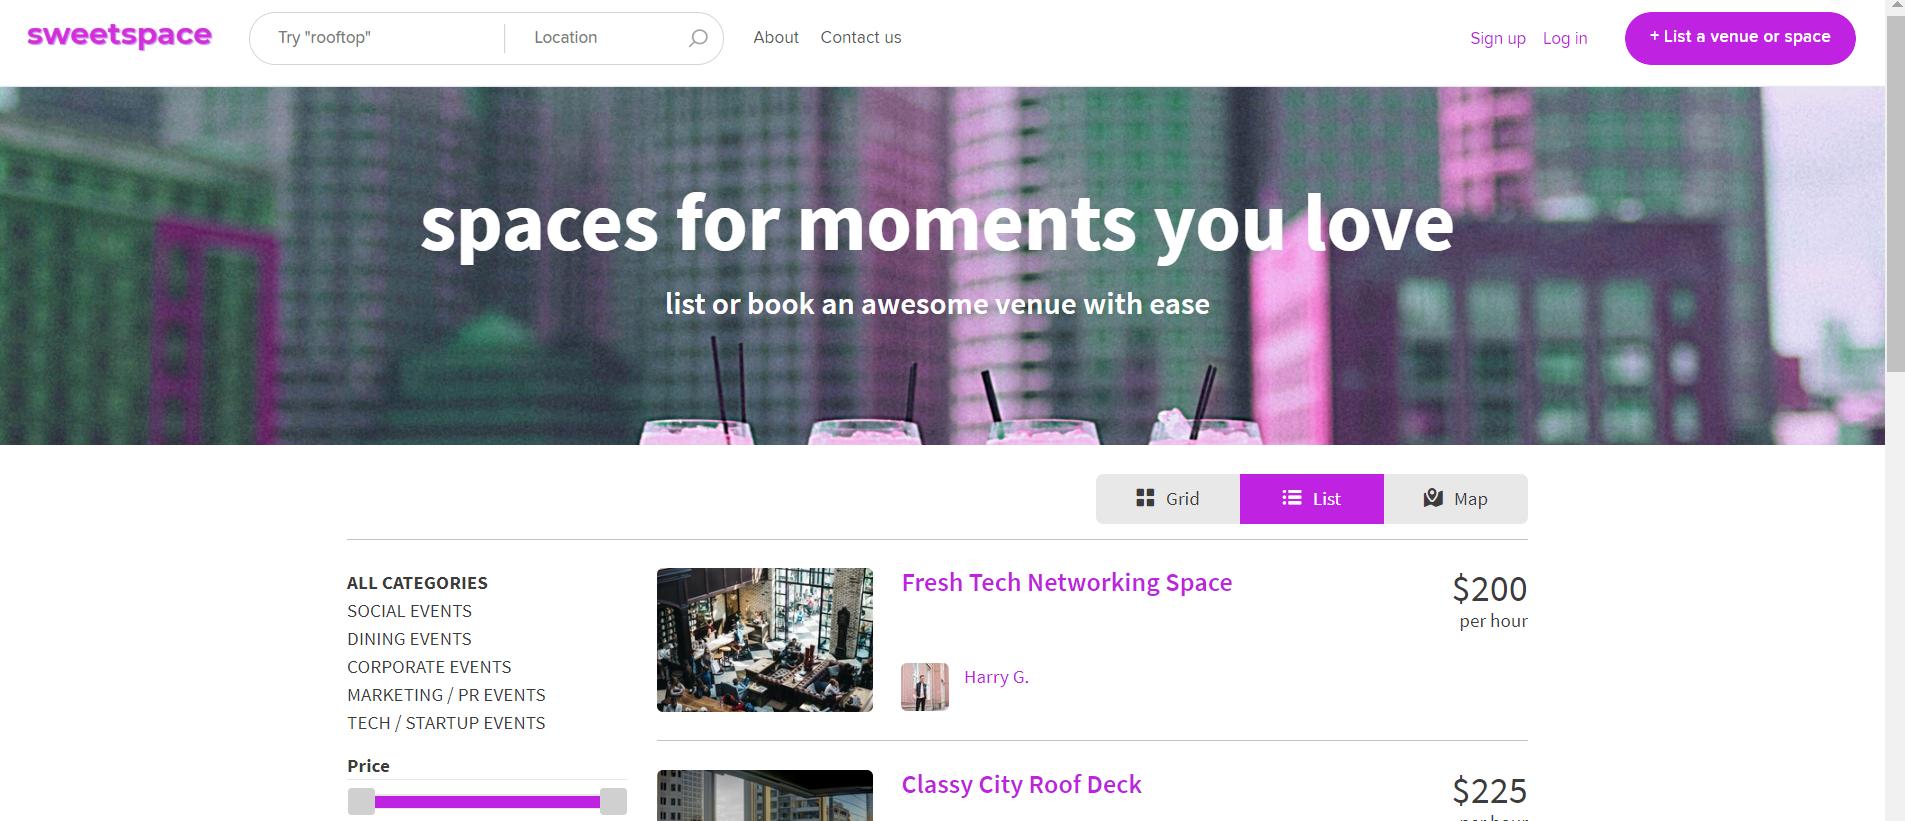Open the Classy City Roof Deck listing

(1021, 785)
